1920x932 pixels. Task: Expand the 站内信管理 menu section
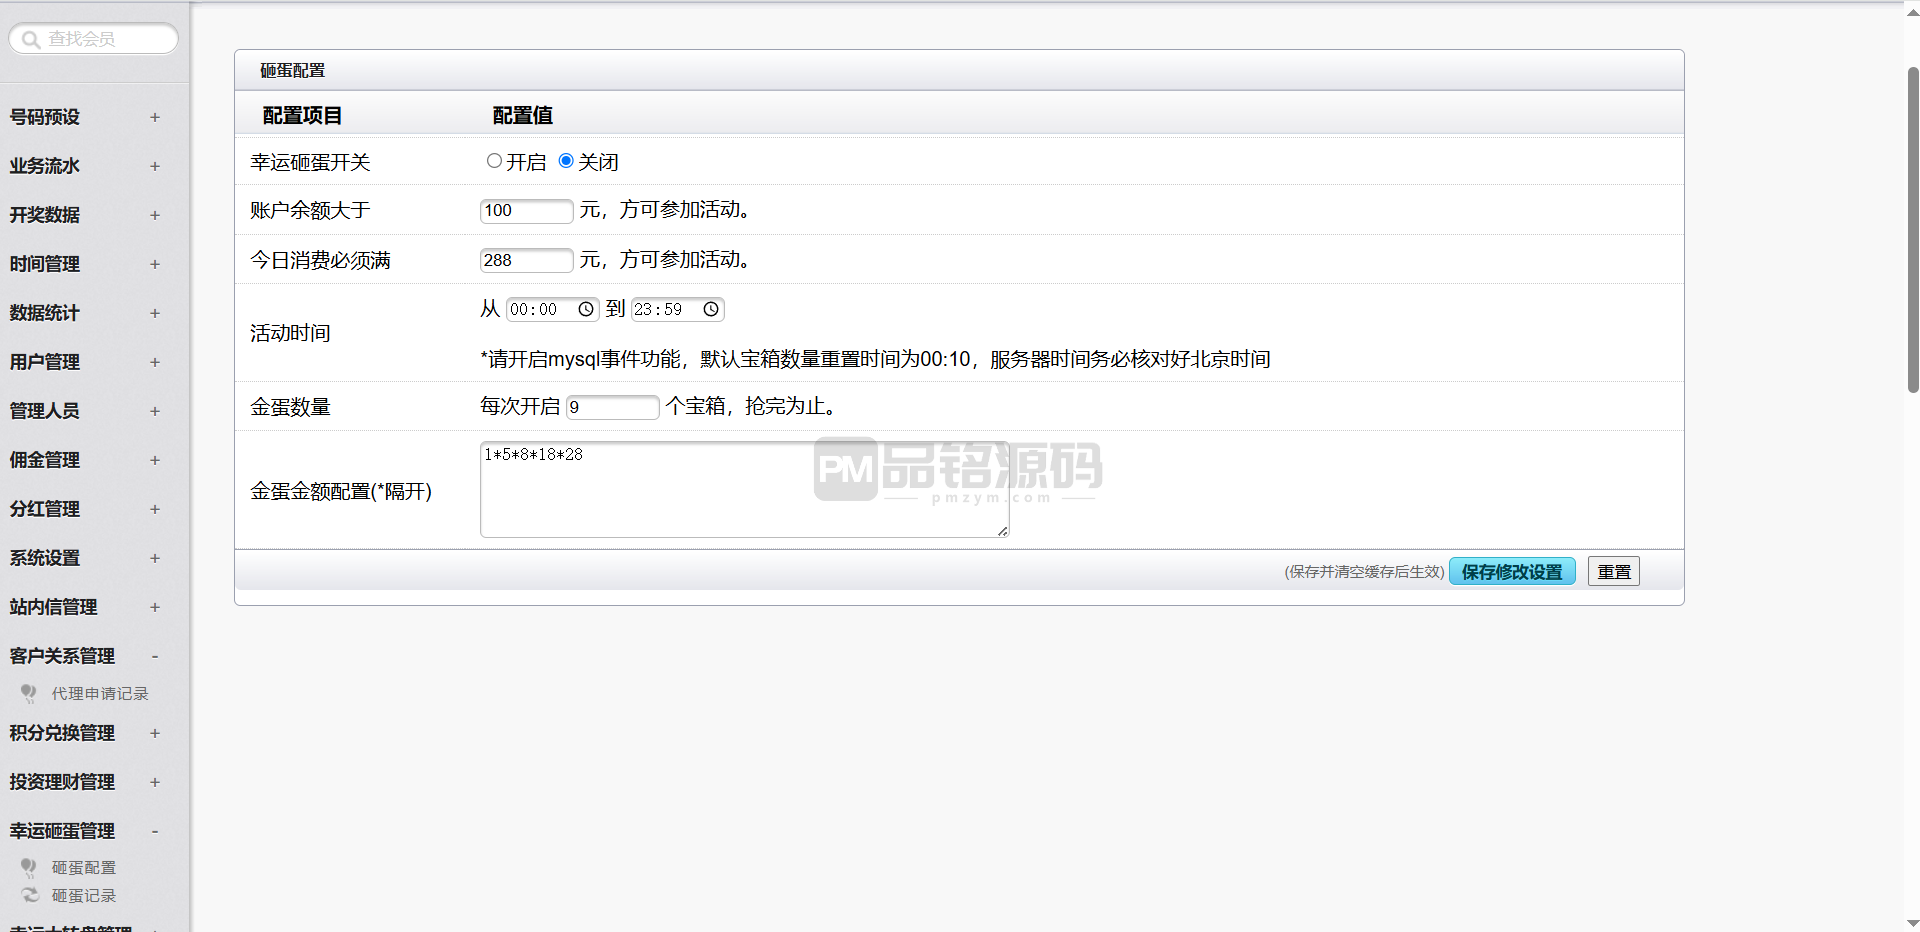tap(155, 607)
